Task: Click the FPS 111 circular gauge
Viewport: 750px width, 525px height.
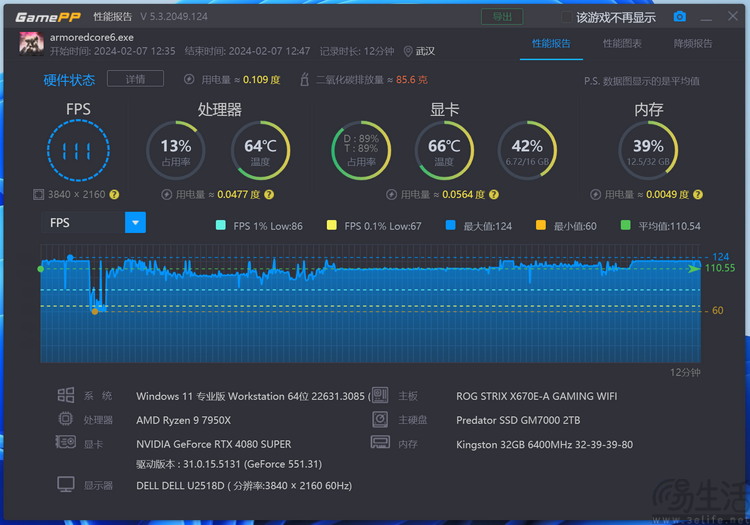Action: pyautogui.click(x=78, y=151)
